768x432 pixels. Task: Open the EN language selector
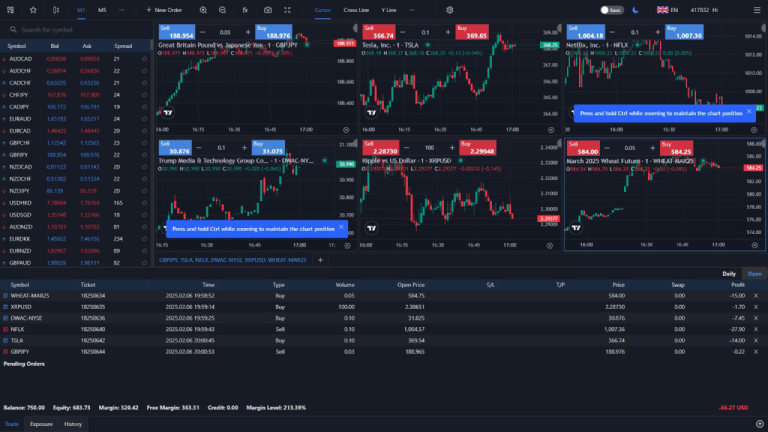pos(668,10)
